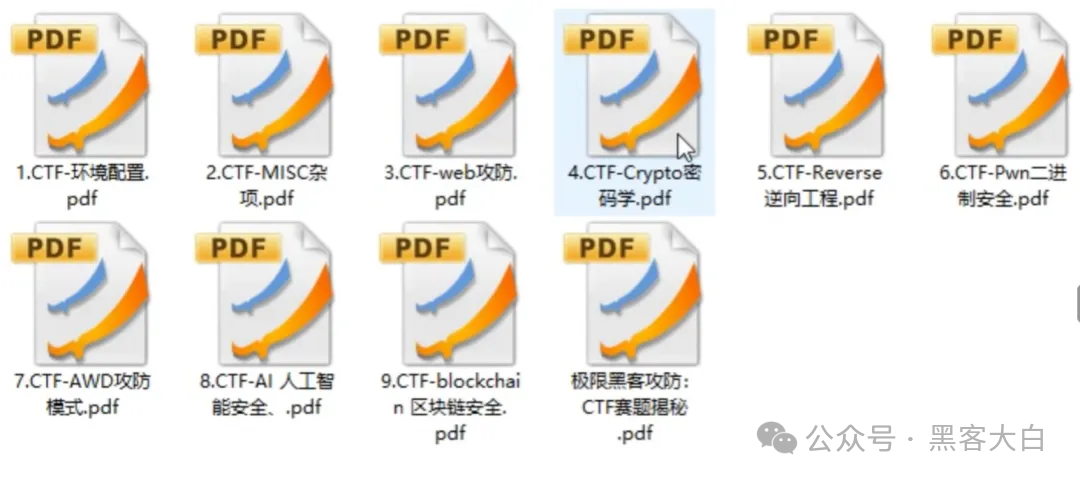This screenshot has height=481, width=1080.
Task: Click the 3.CTF-web攻防.pdf icon
Action: coord(450,88)
